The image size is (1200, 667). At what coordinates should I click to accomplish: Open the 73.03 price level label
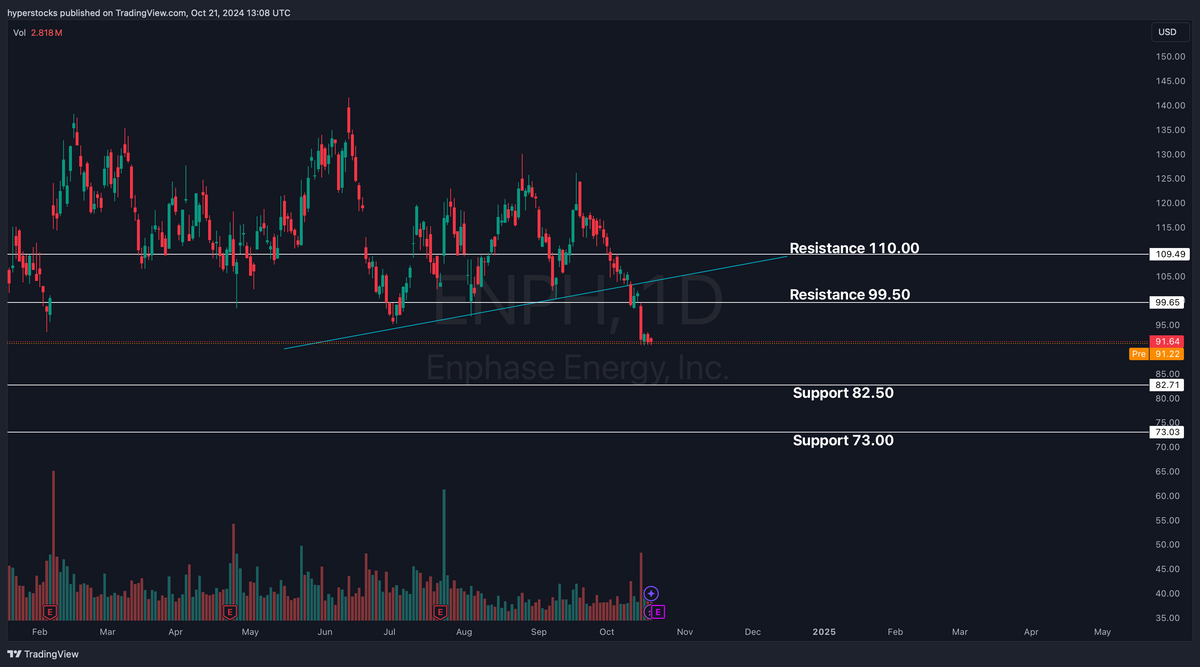[1165, 431]
